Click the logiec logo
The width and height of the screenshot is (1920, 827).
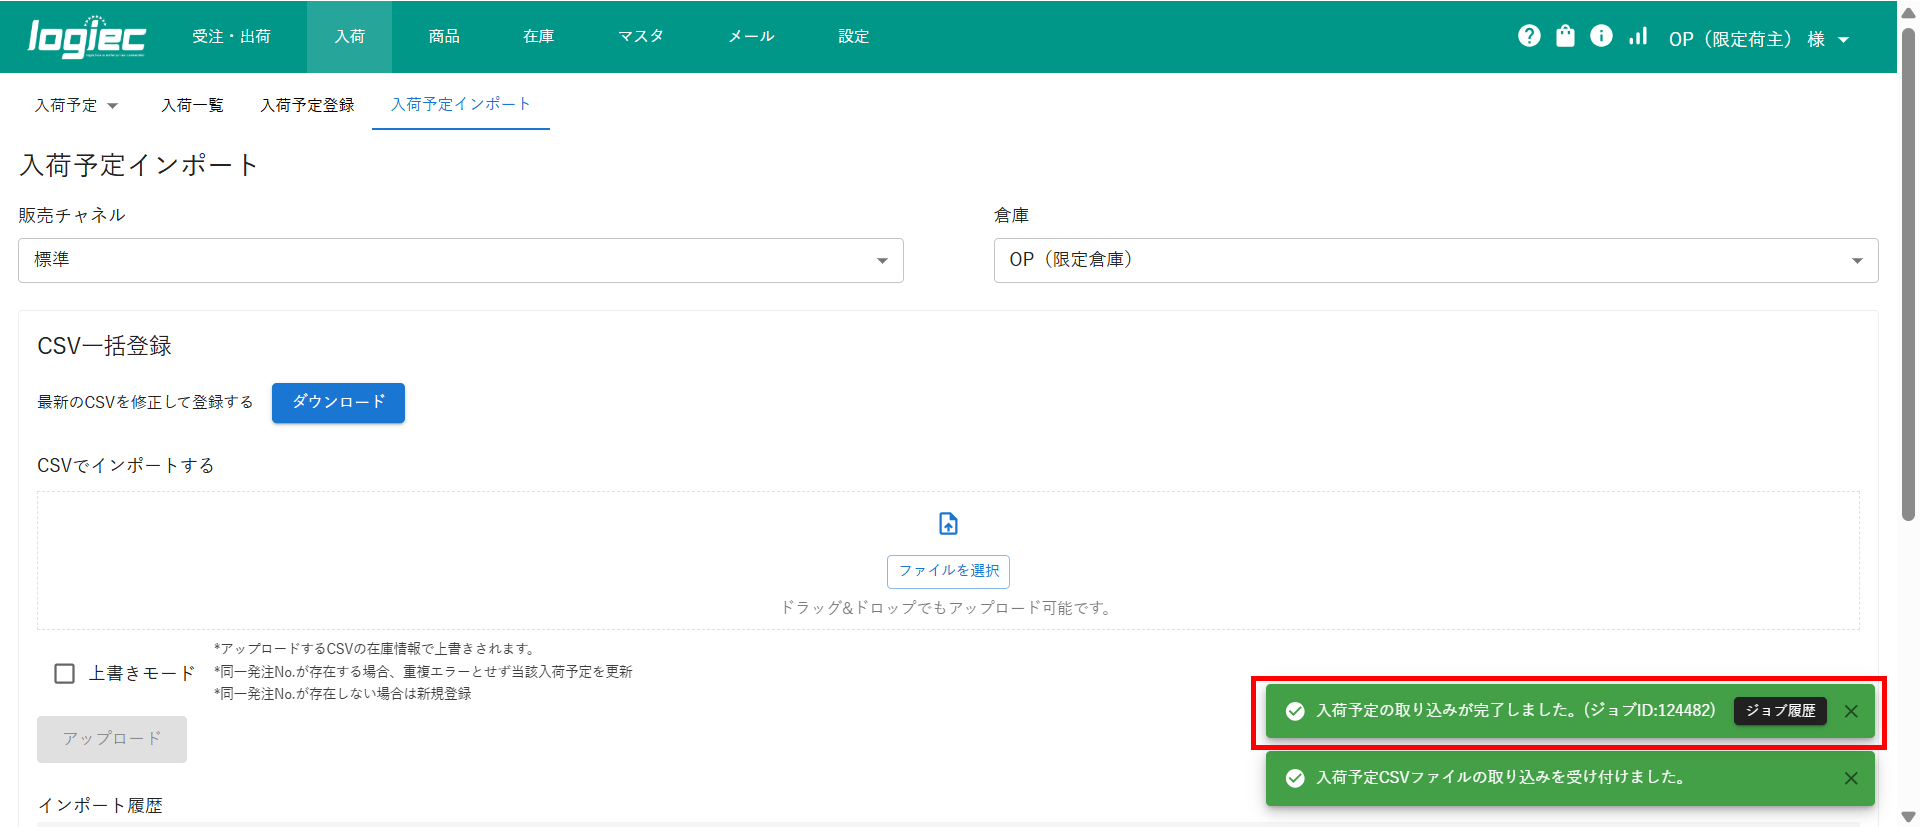pos(87,37)
